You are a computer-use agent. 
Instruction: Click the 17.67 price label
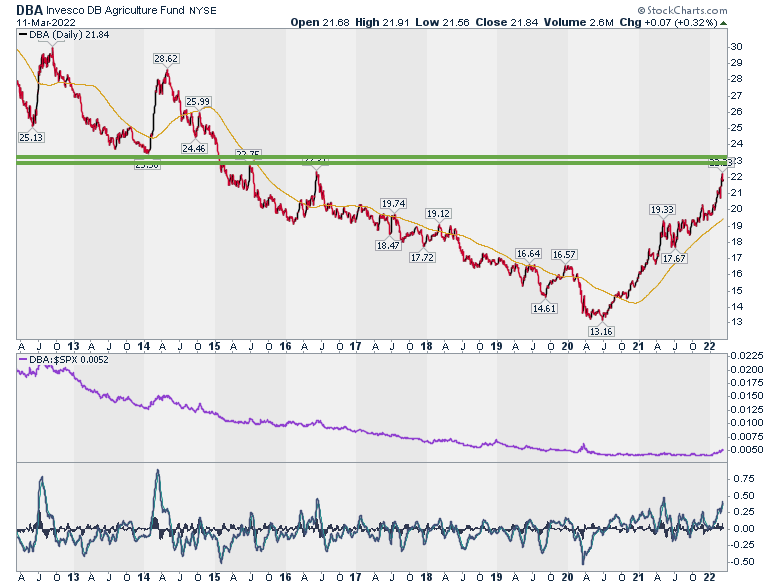pos(675,259)
